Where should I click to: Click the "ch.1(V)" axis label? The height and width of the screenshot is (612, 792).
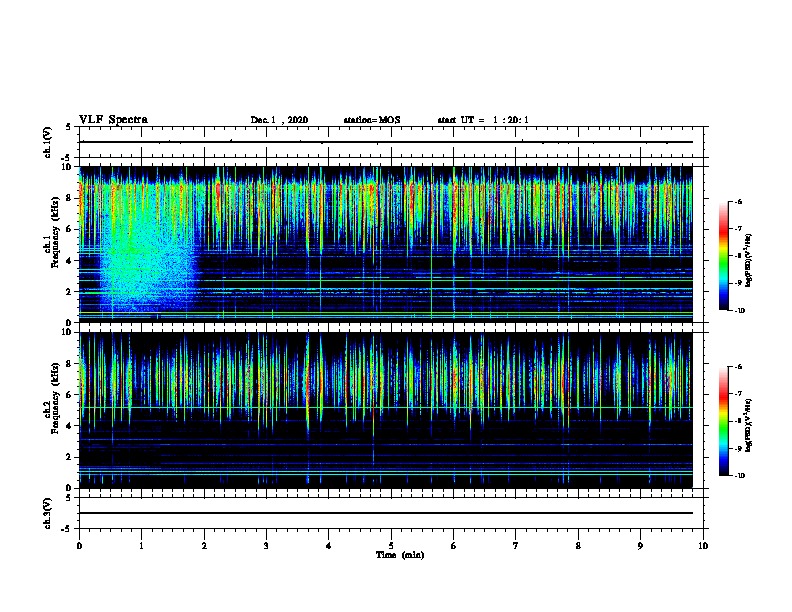48,142
